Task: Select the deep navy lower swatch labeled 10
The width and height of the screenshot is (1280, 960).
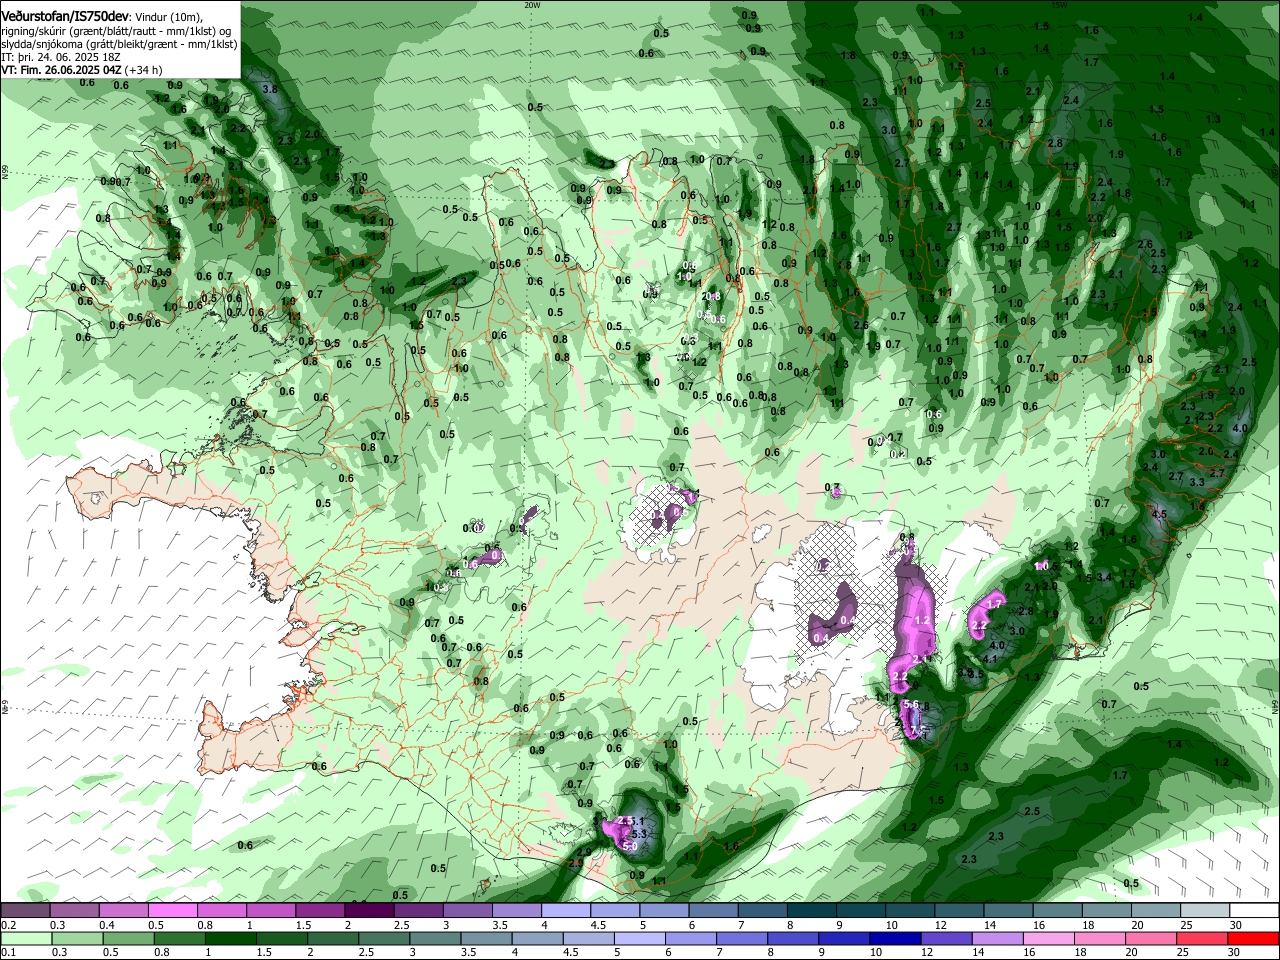Action: pyautogui.click(x=895, y=938)
